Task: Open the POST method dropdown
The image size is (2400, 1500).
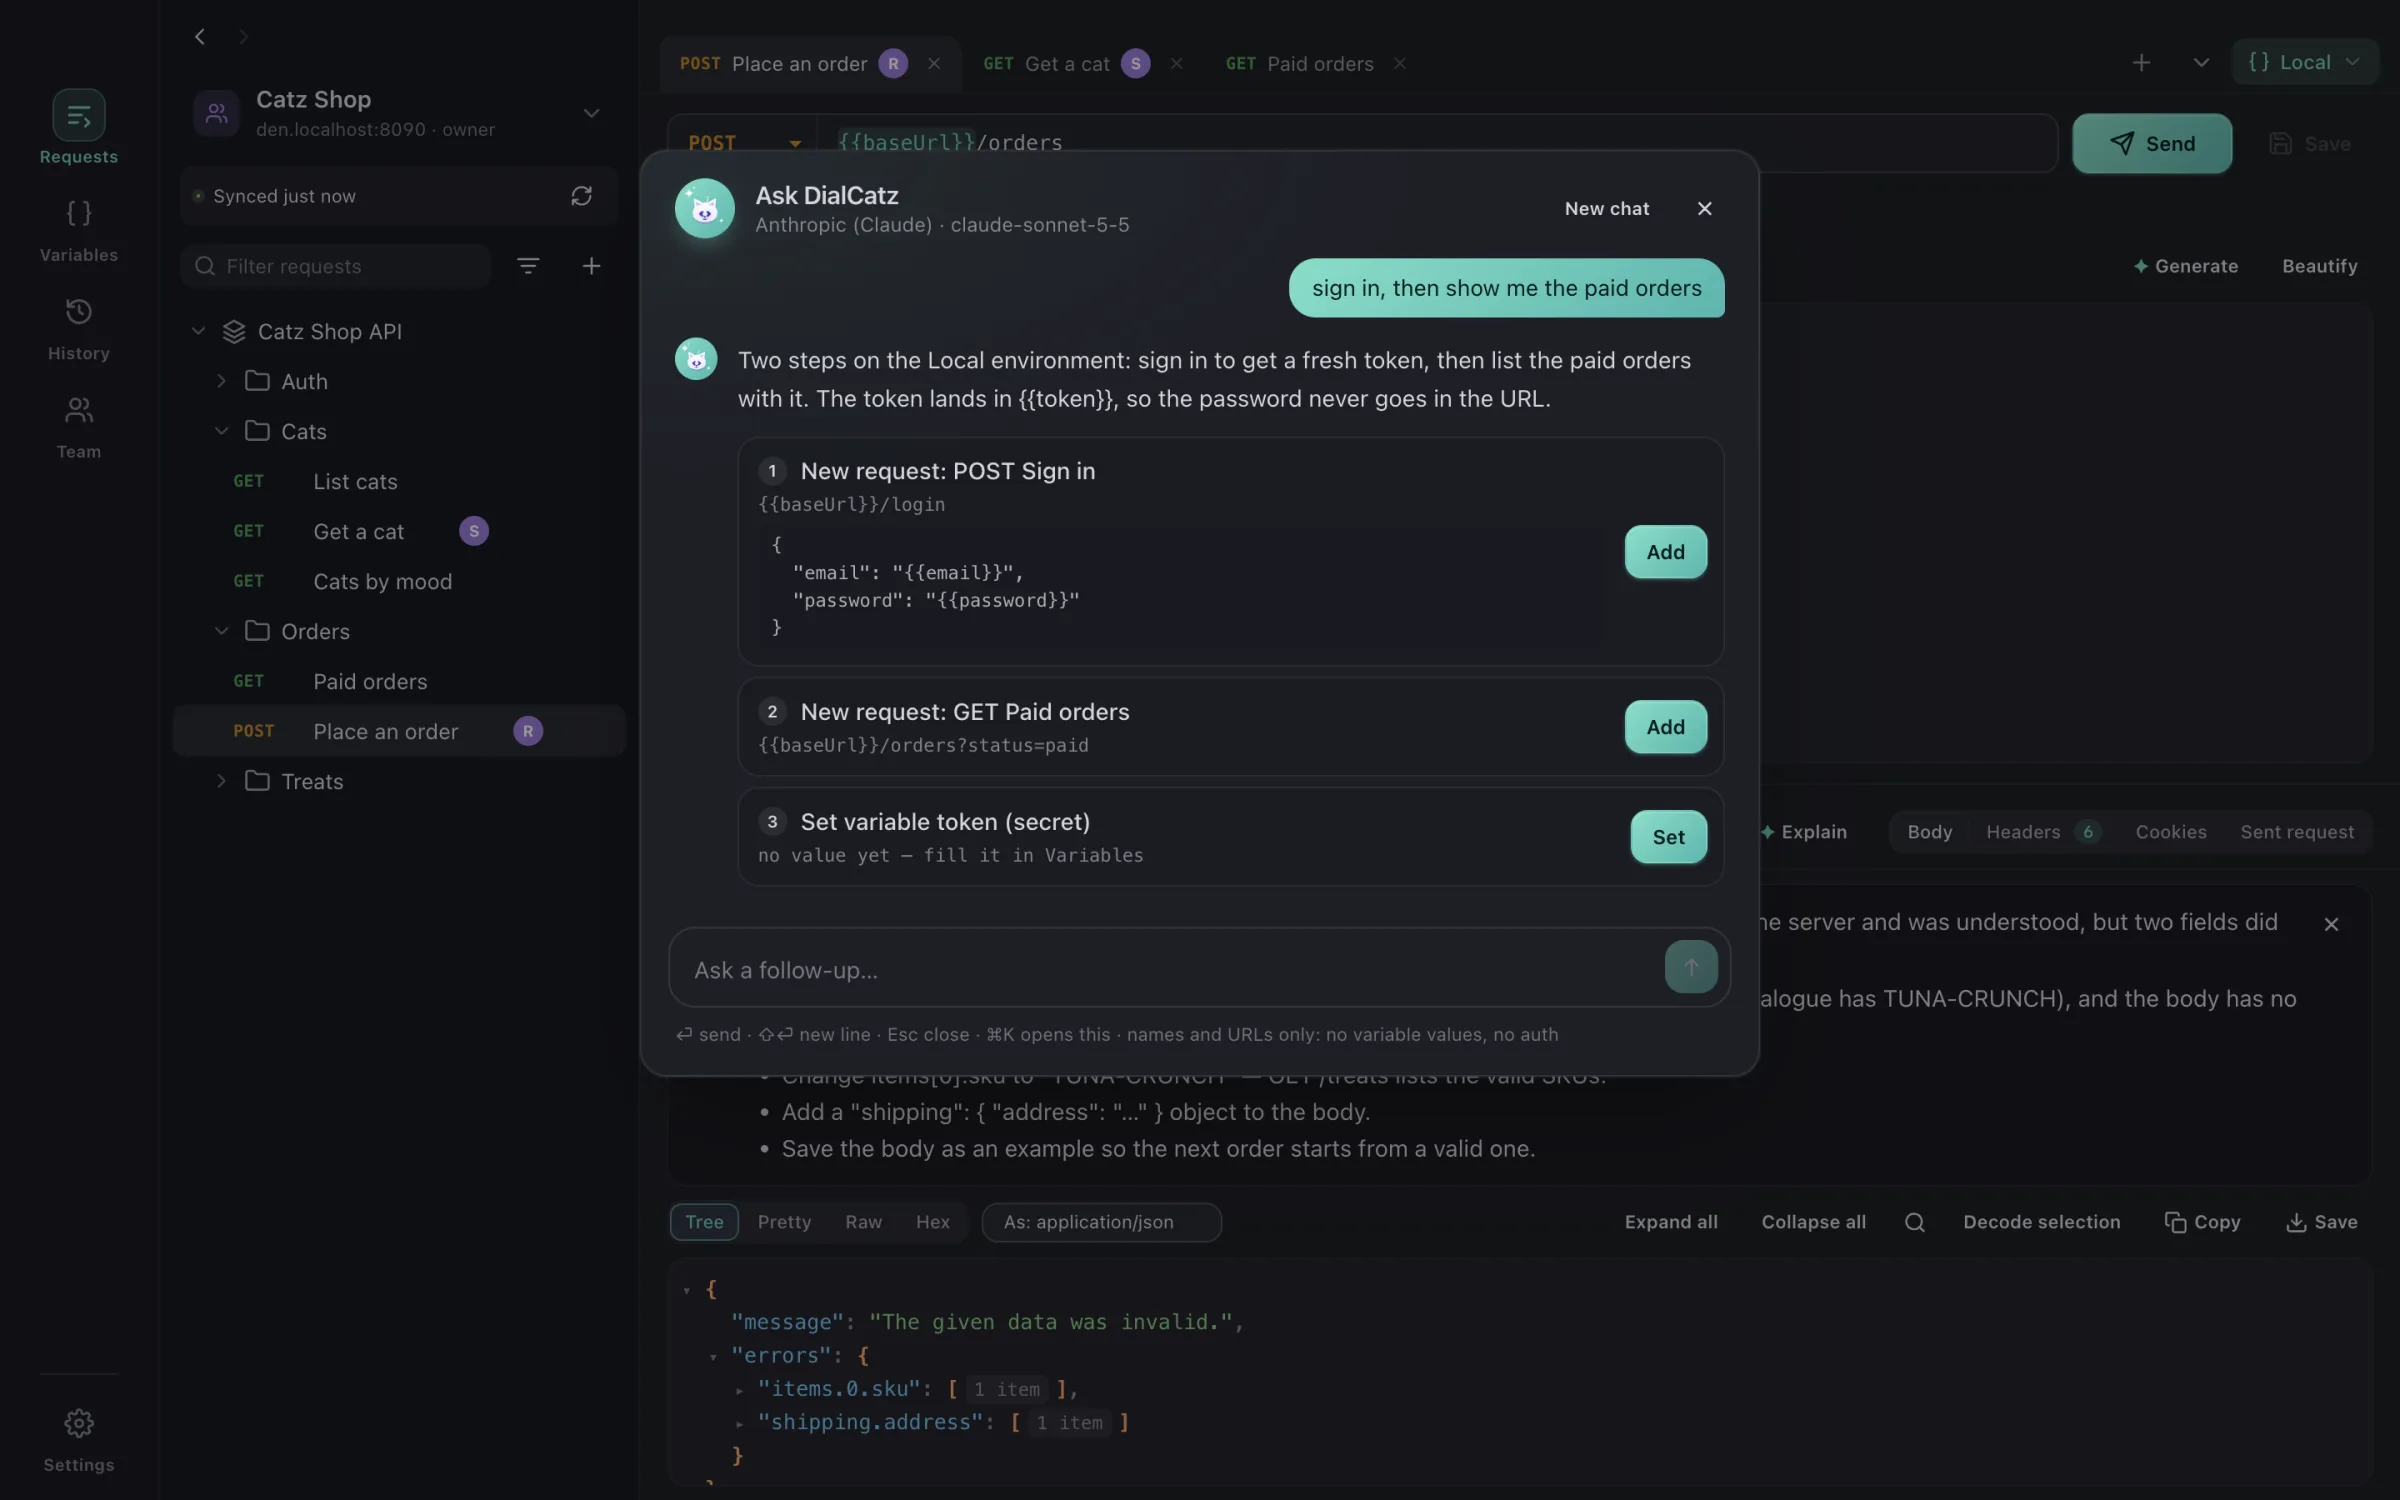Action: pyautogui.click(x=744, y=143)
